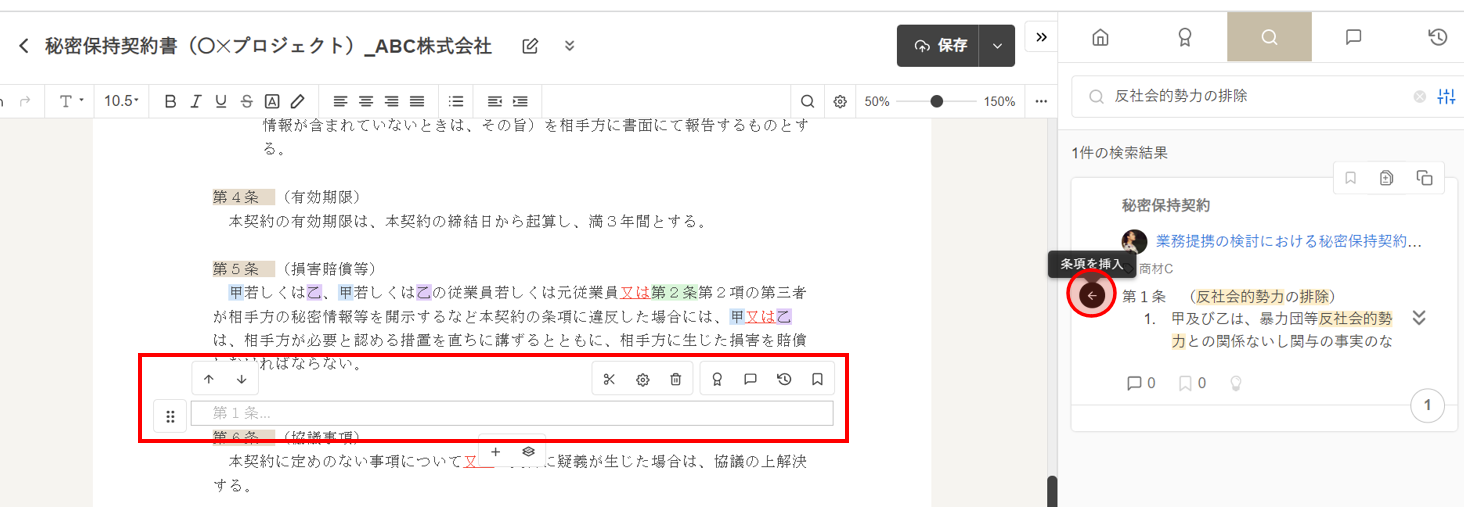The height and width of the screenshot is (507, 1464).
Task: Cut the selected clause with scissors icon
Action: [609, 379]
